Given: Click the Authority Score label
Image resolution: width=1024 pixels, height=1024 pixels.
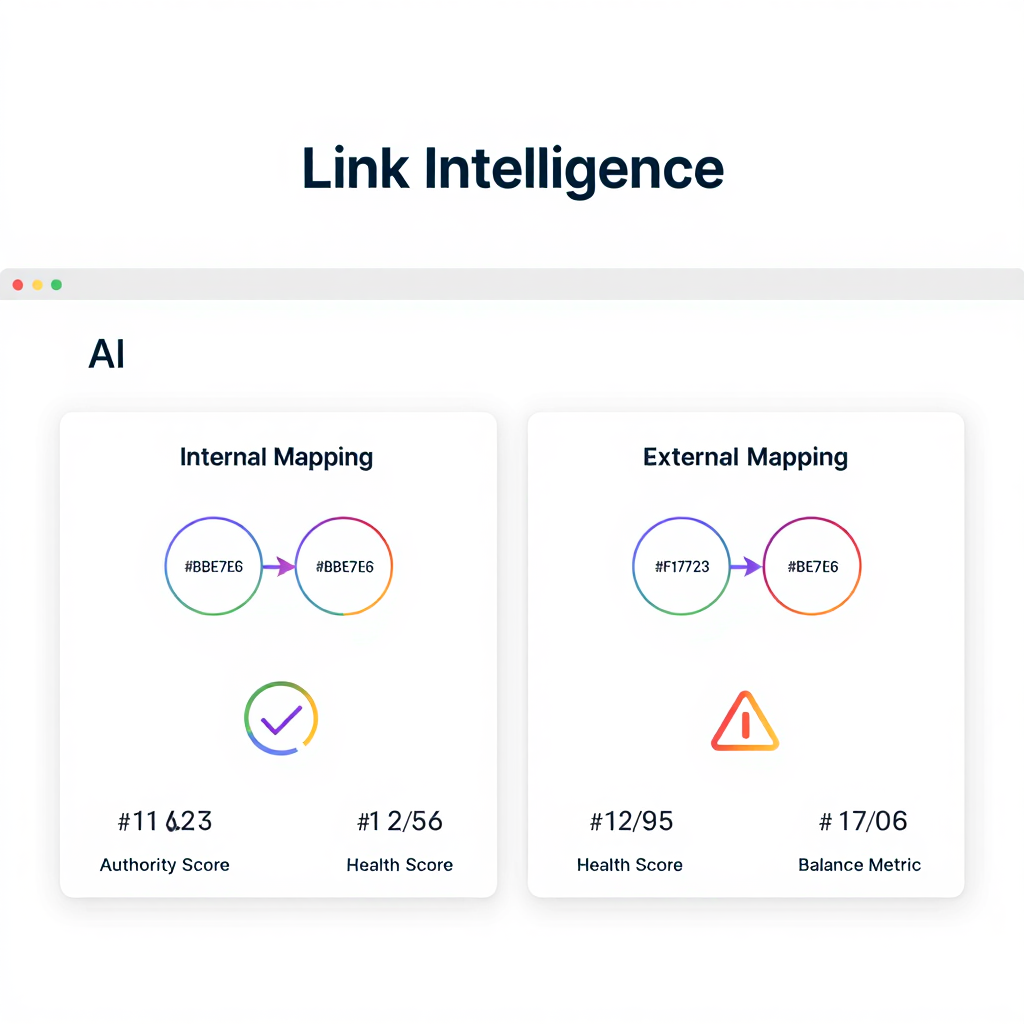Looking at the screenshot, I should pyautogui.click(x=165, y=865).
